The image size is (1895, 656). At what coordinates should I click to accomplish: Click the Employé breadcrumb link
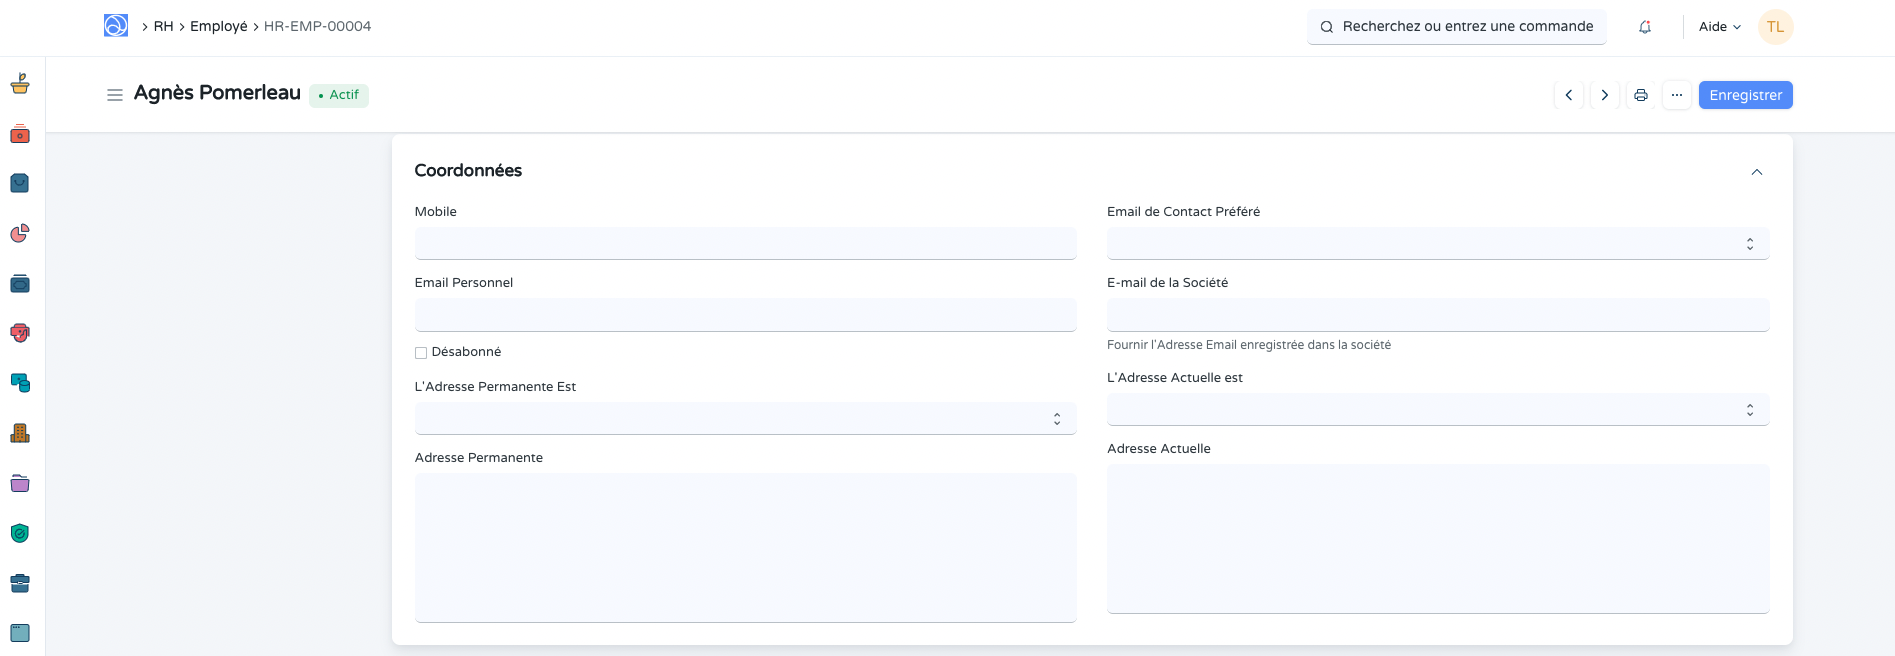click(219, 26)
